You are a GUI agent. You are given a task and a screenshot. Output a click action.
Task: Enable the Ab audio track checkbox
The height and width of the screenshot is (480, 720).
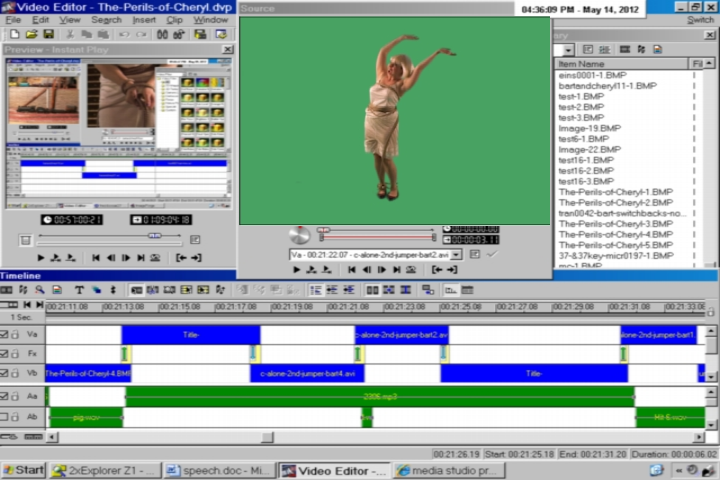(x=4, y=417)
